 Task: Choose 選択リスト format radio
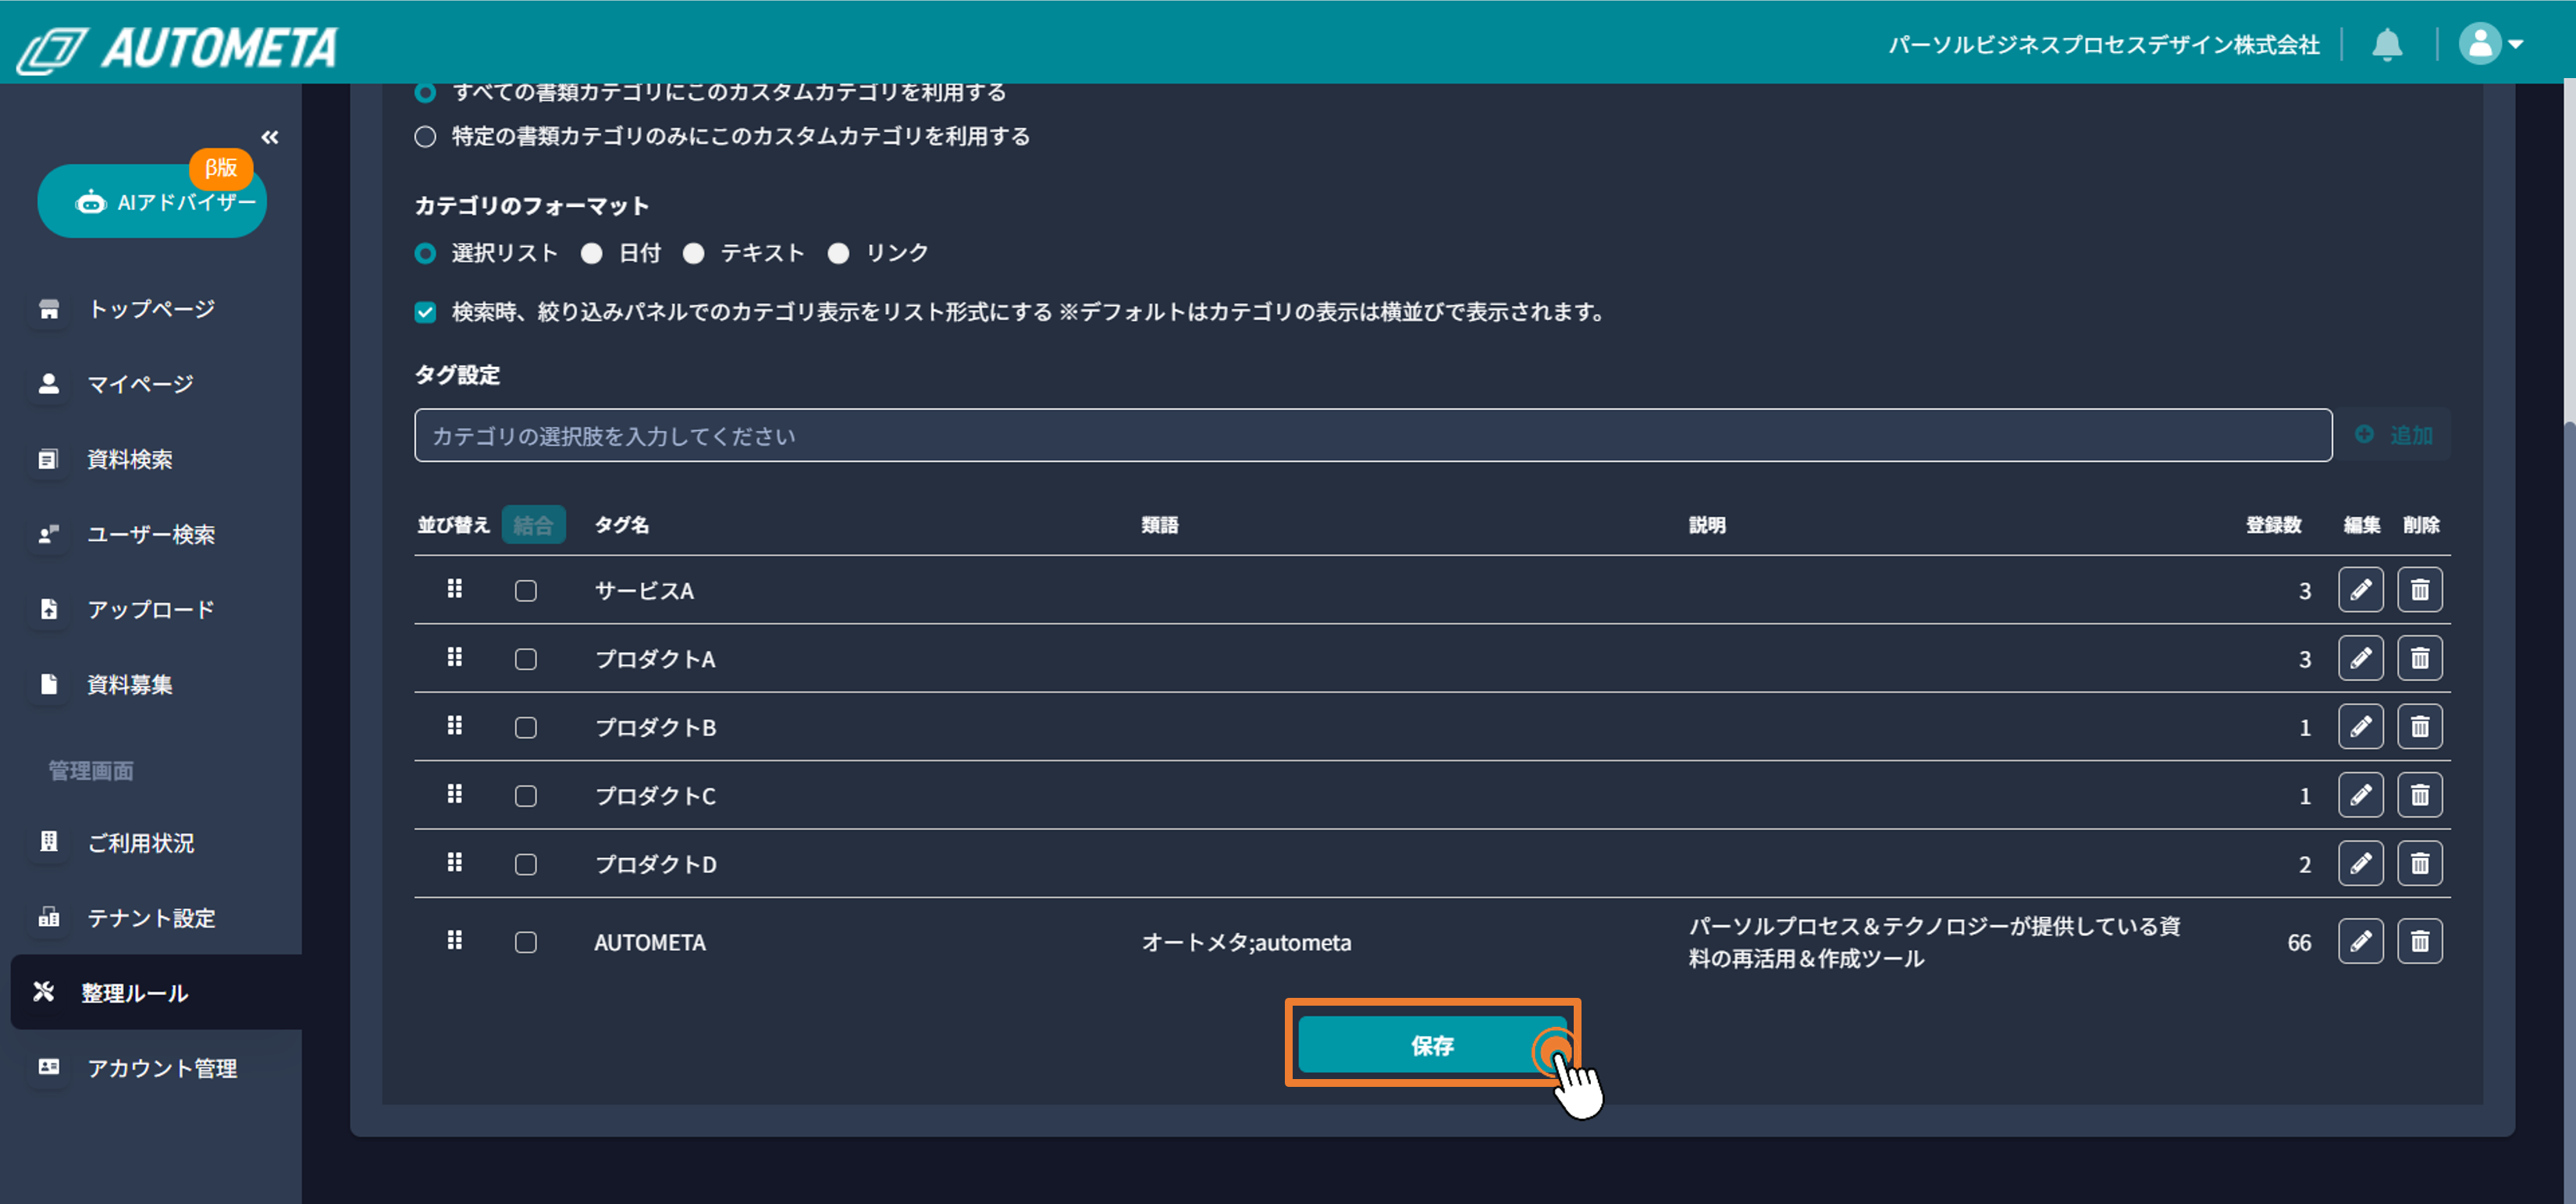point(425,253)
